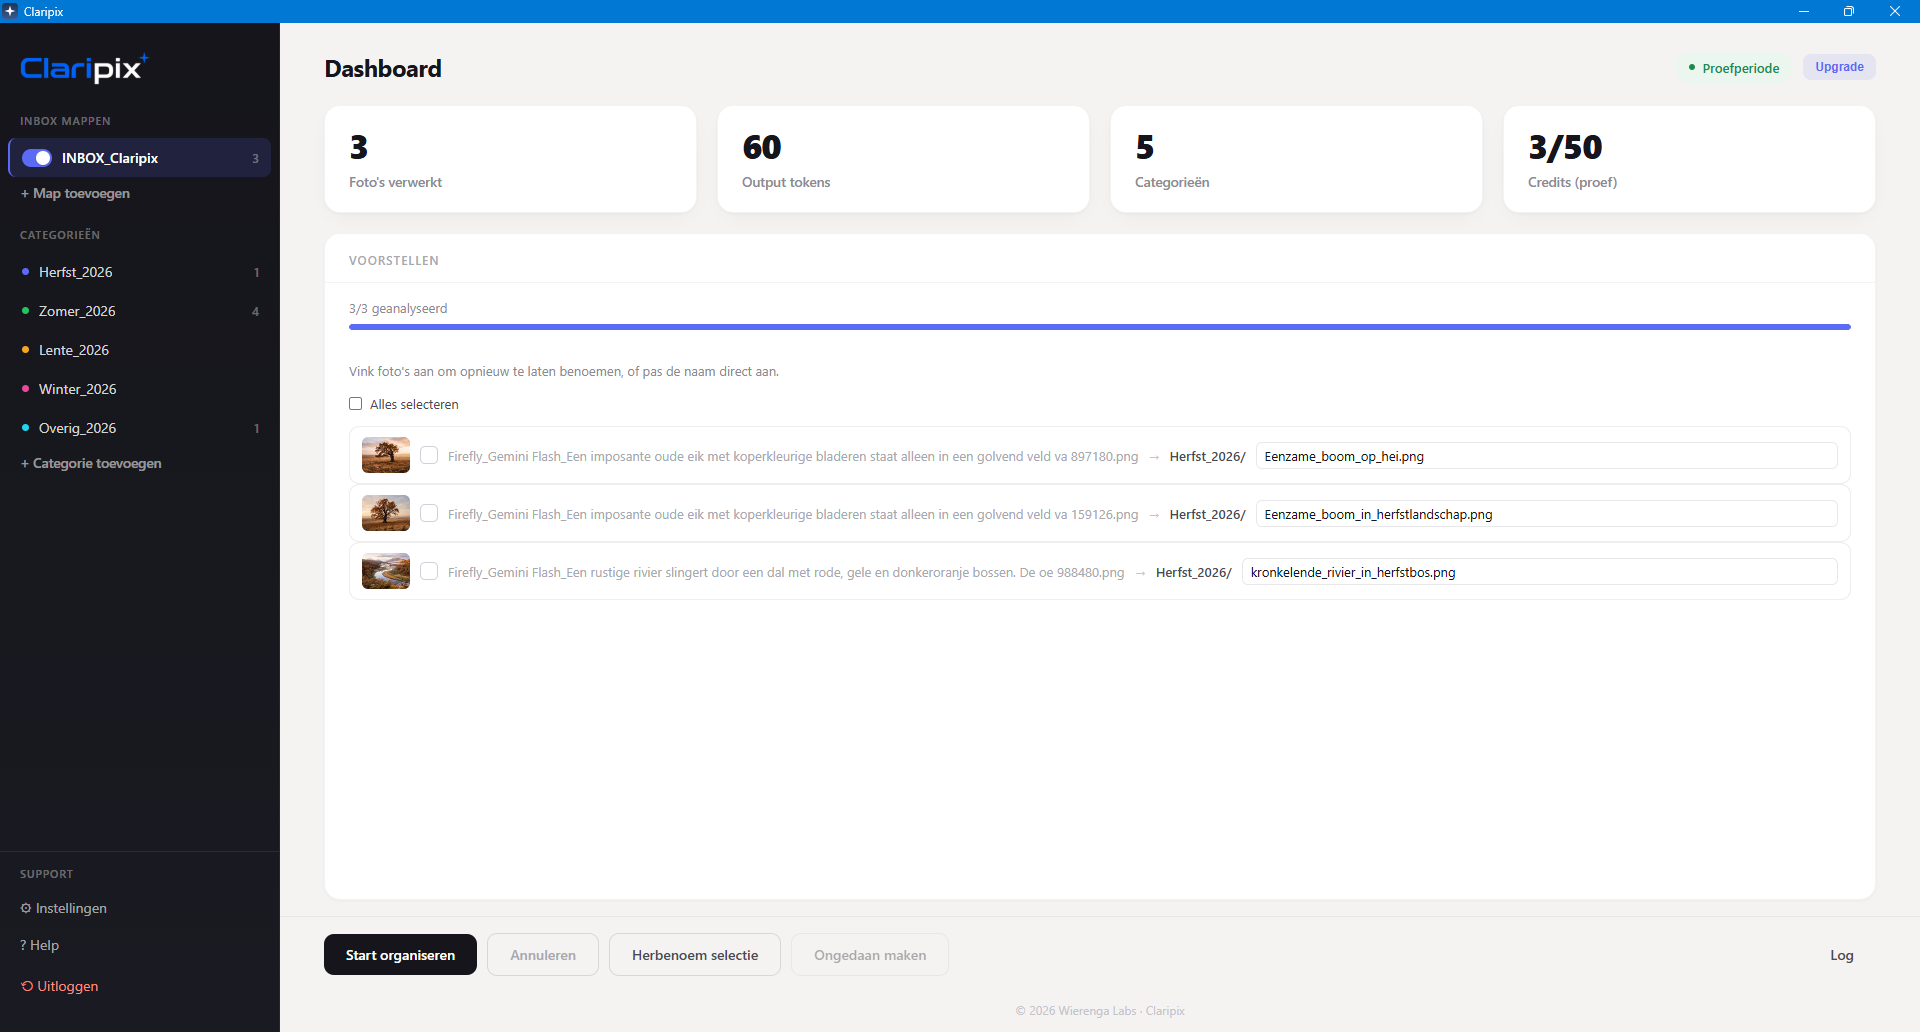
Task: Open Instellingen settings
Action: point(64,908)
